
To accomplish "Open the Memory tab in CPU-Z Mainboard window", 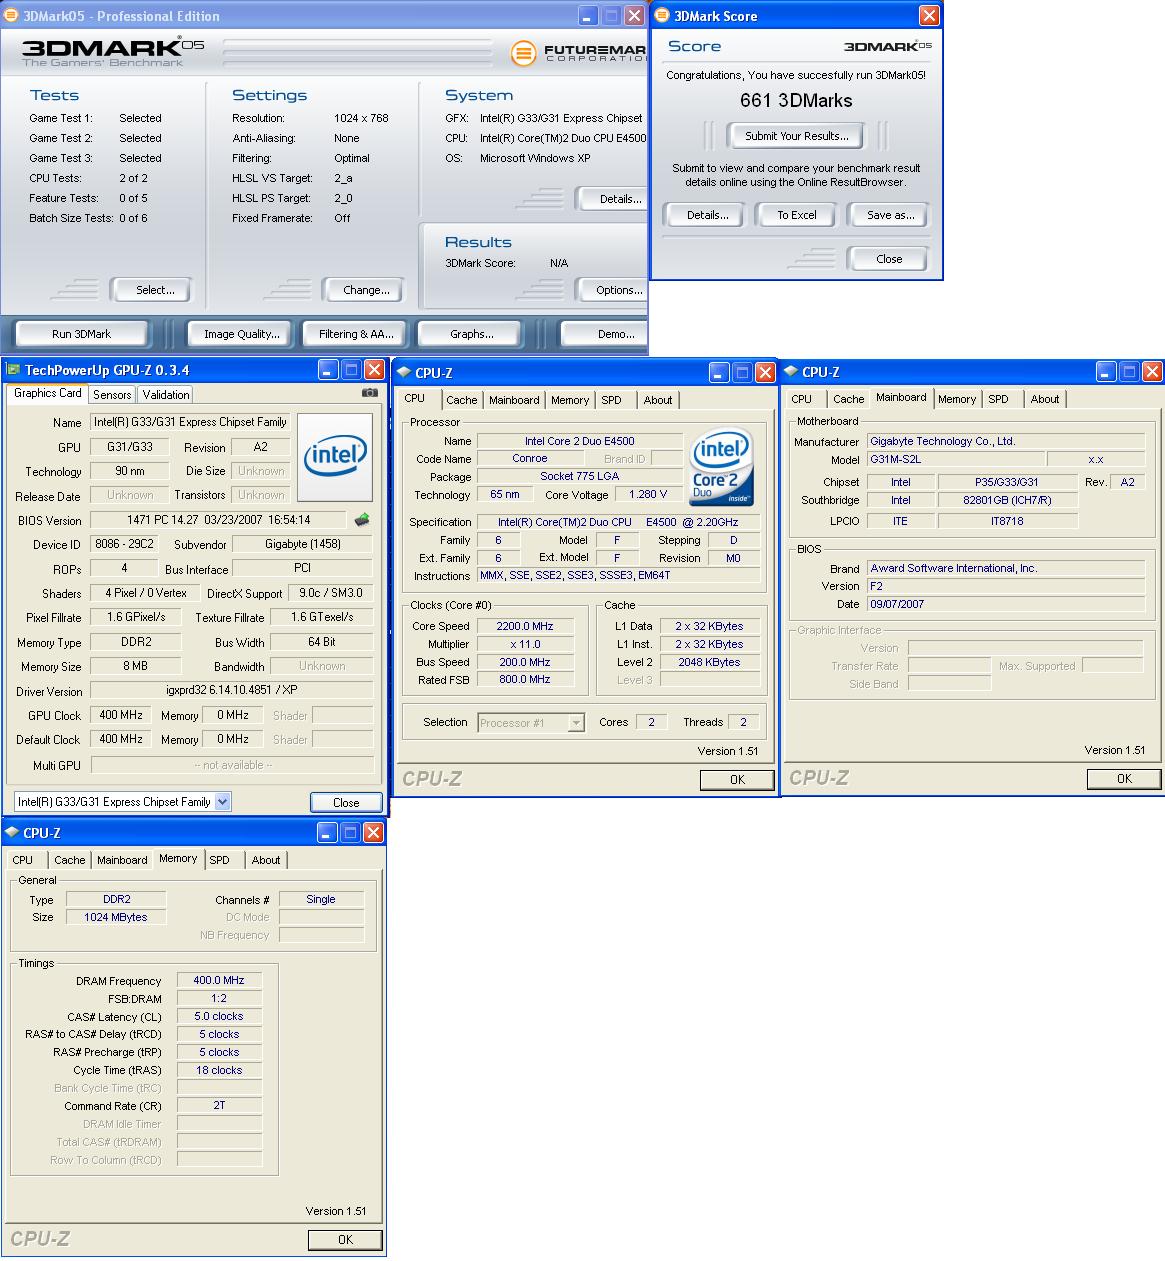I will (957, 399).
